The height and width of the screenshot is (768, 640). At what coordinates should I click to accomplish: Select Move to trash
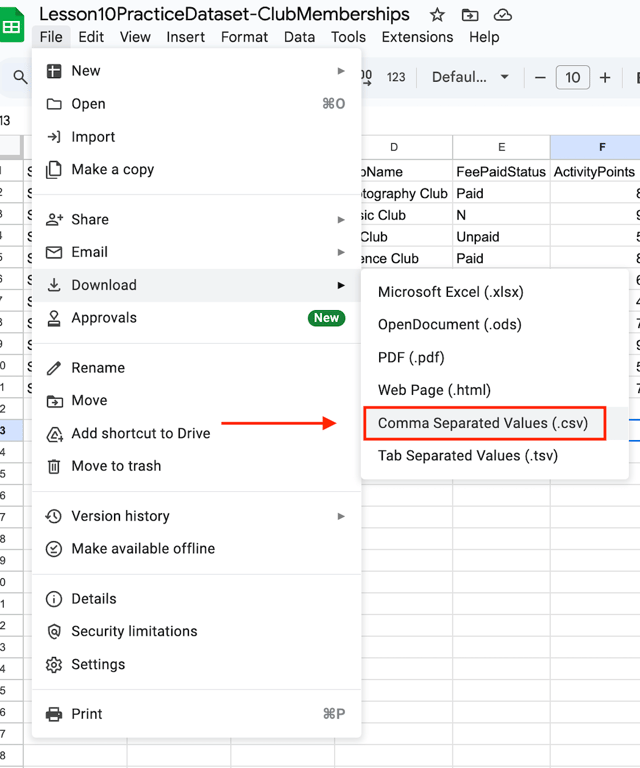(196, 466)
